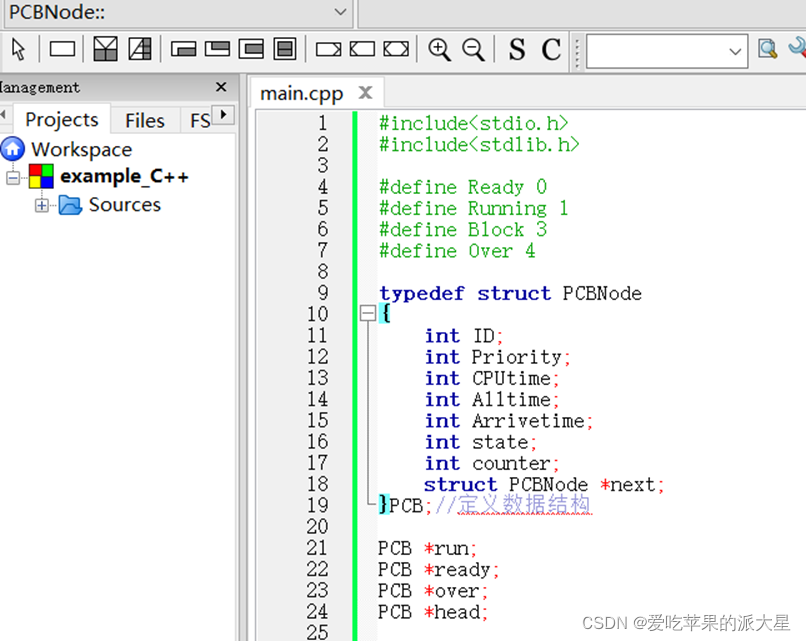
Task: Close the Management panel
Action: tap(221, 87)
